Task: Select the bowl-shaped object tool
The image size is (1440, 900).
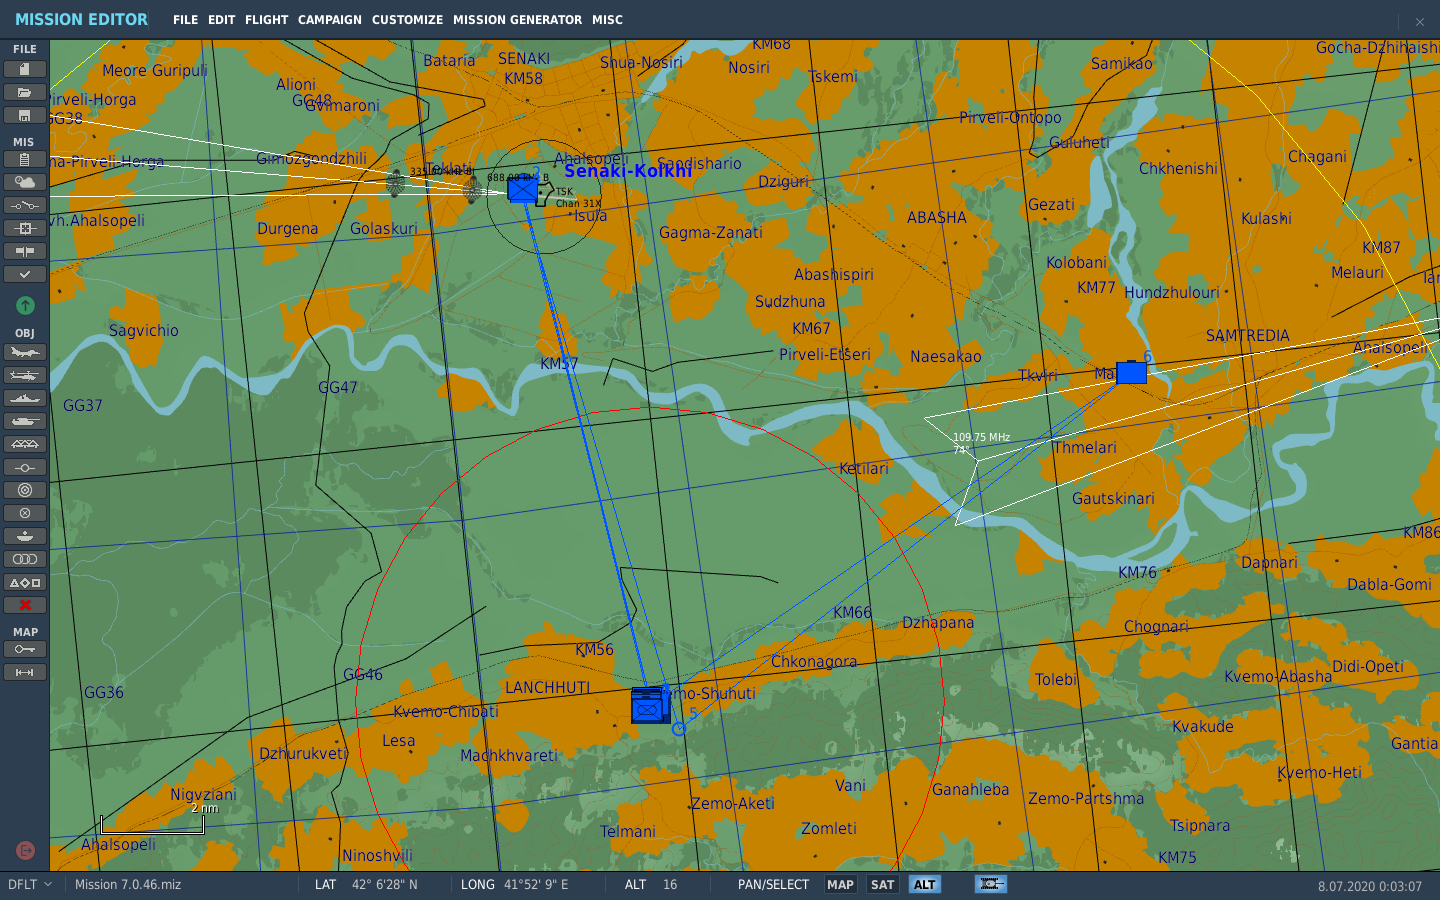Action: (25, 536)
